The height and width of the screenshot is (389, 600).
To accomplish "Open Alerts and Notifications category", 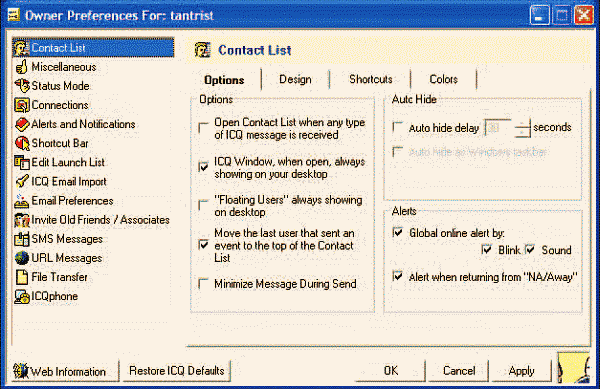I will (83, 124).
